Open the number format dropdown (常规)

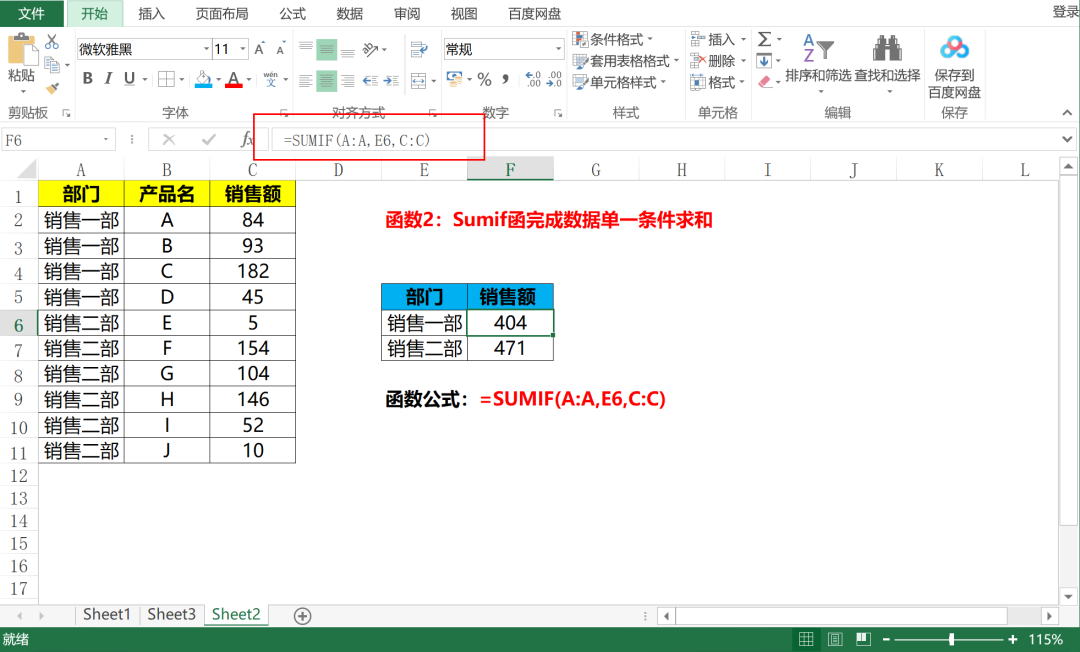(558, 49)
